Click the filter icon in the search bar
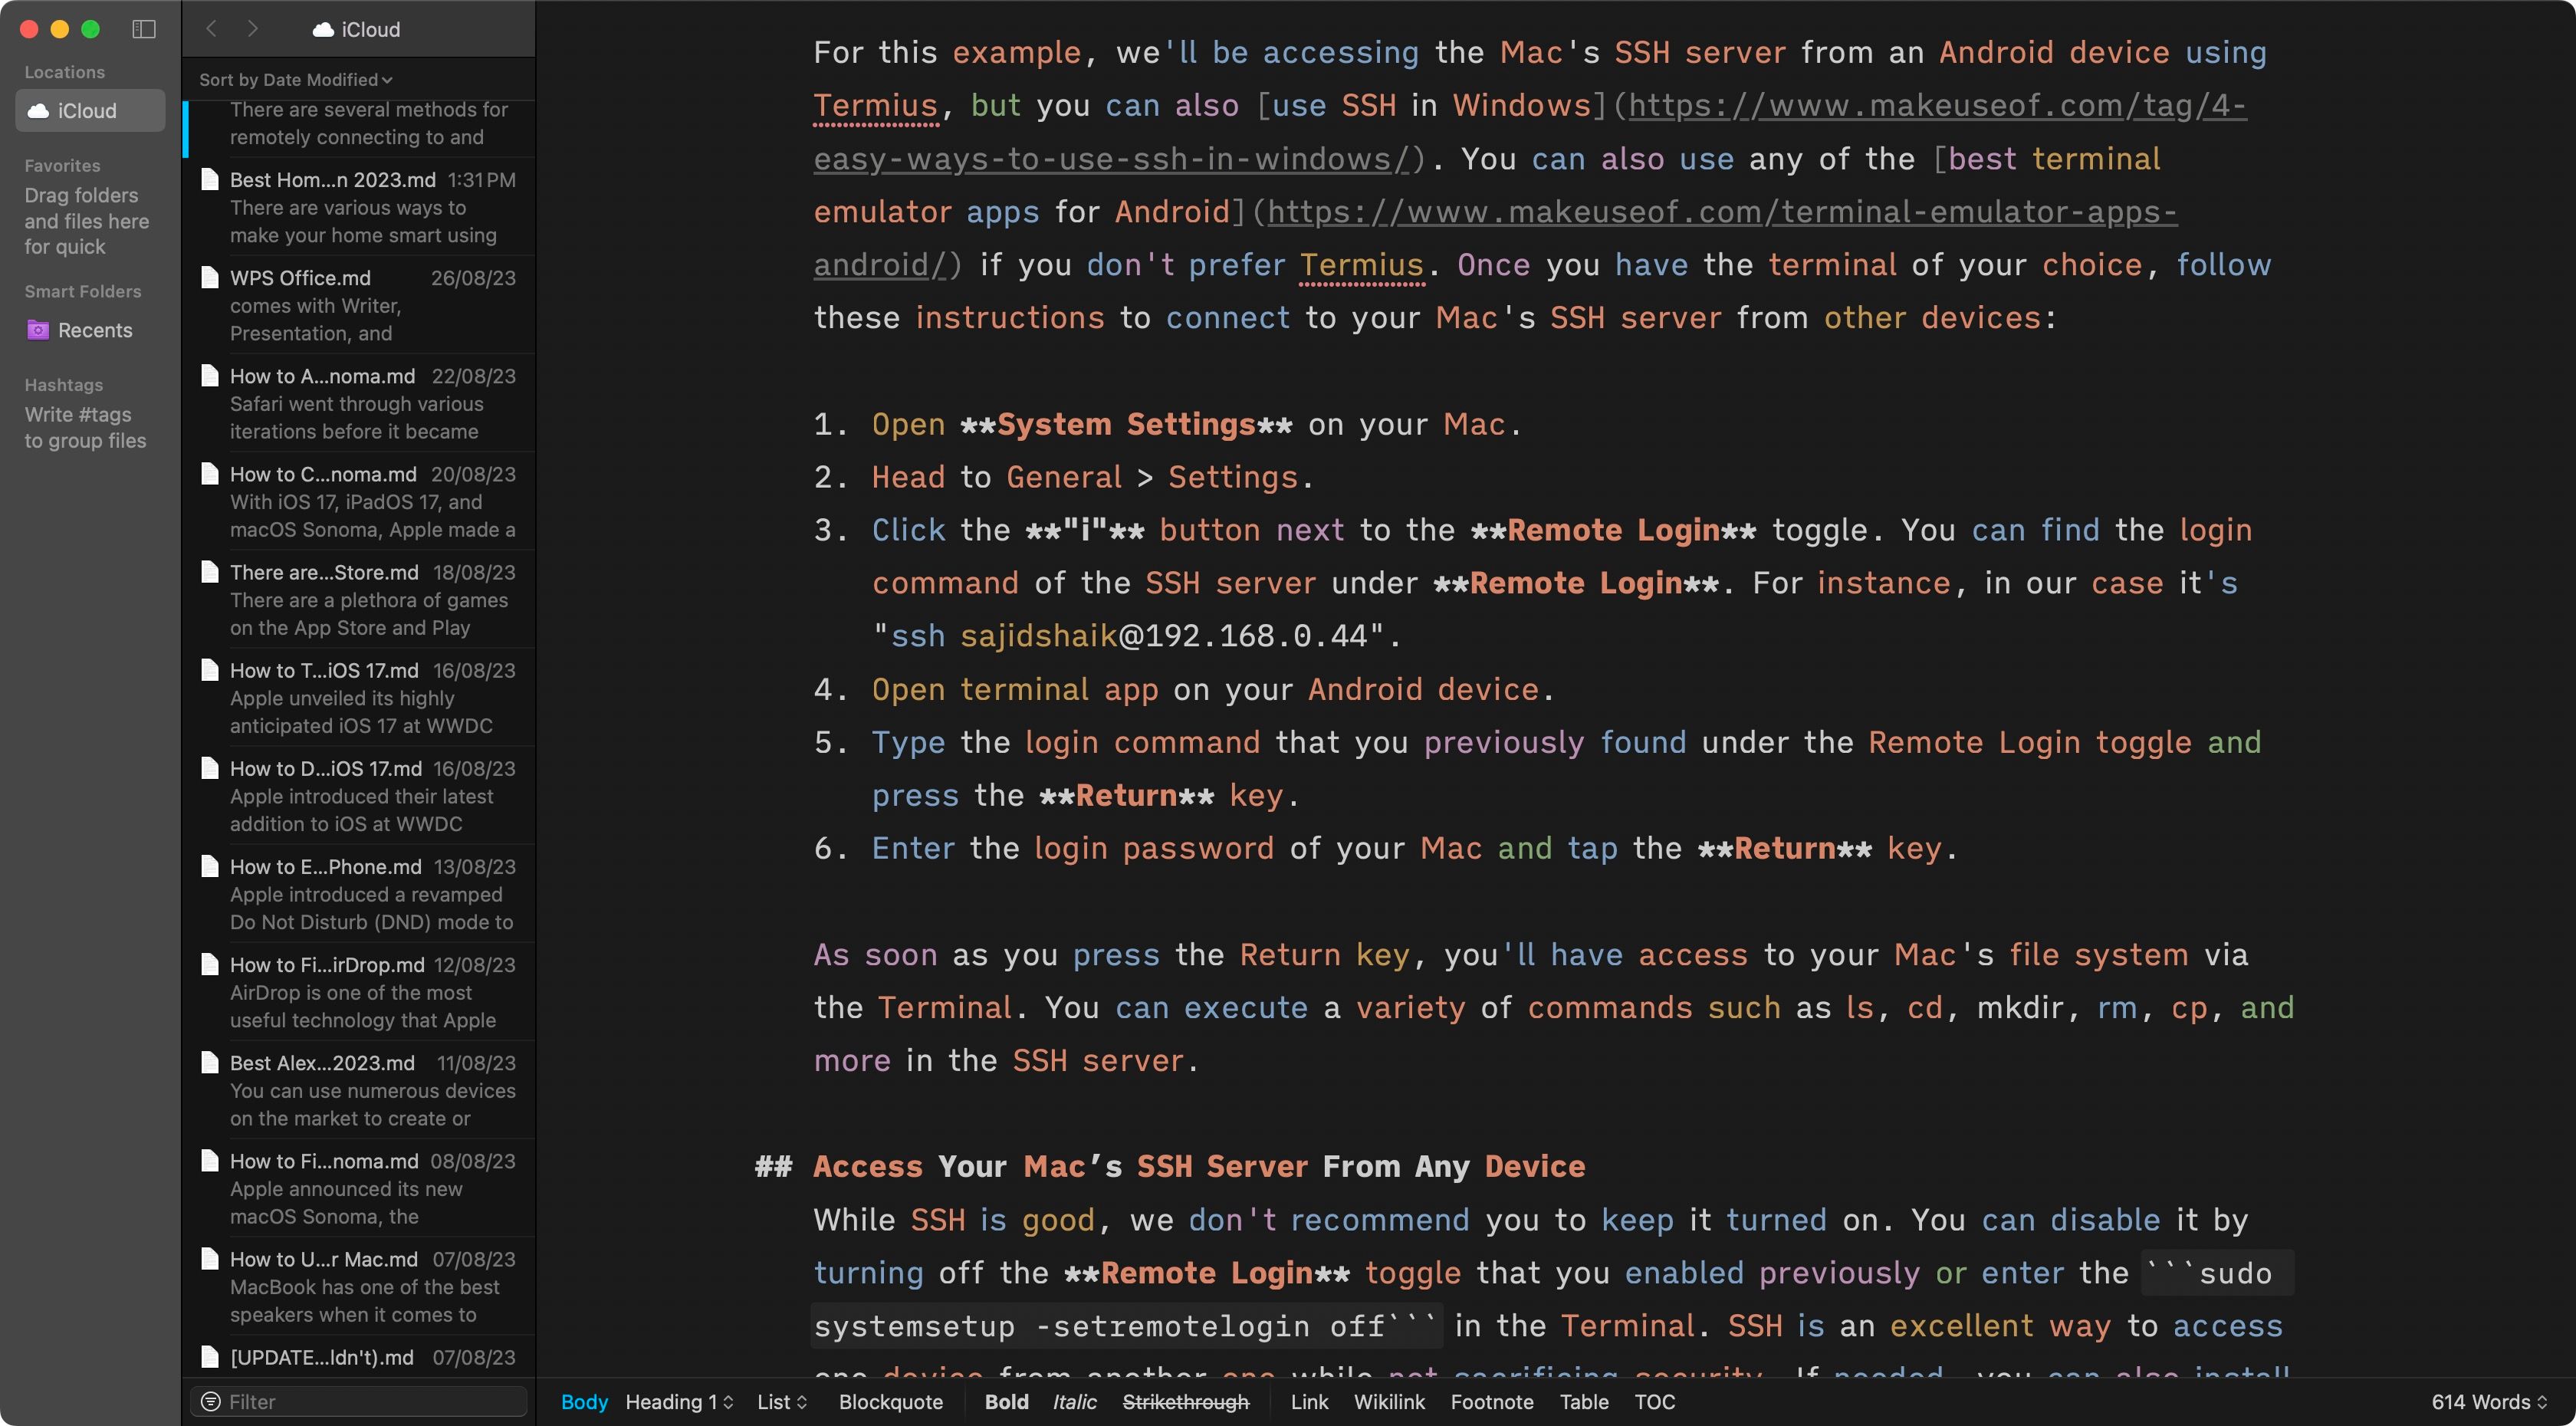Viewport: 2576px width, 1426px height. [211, 1401]
